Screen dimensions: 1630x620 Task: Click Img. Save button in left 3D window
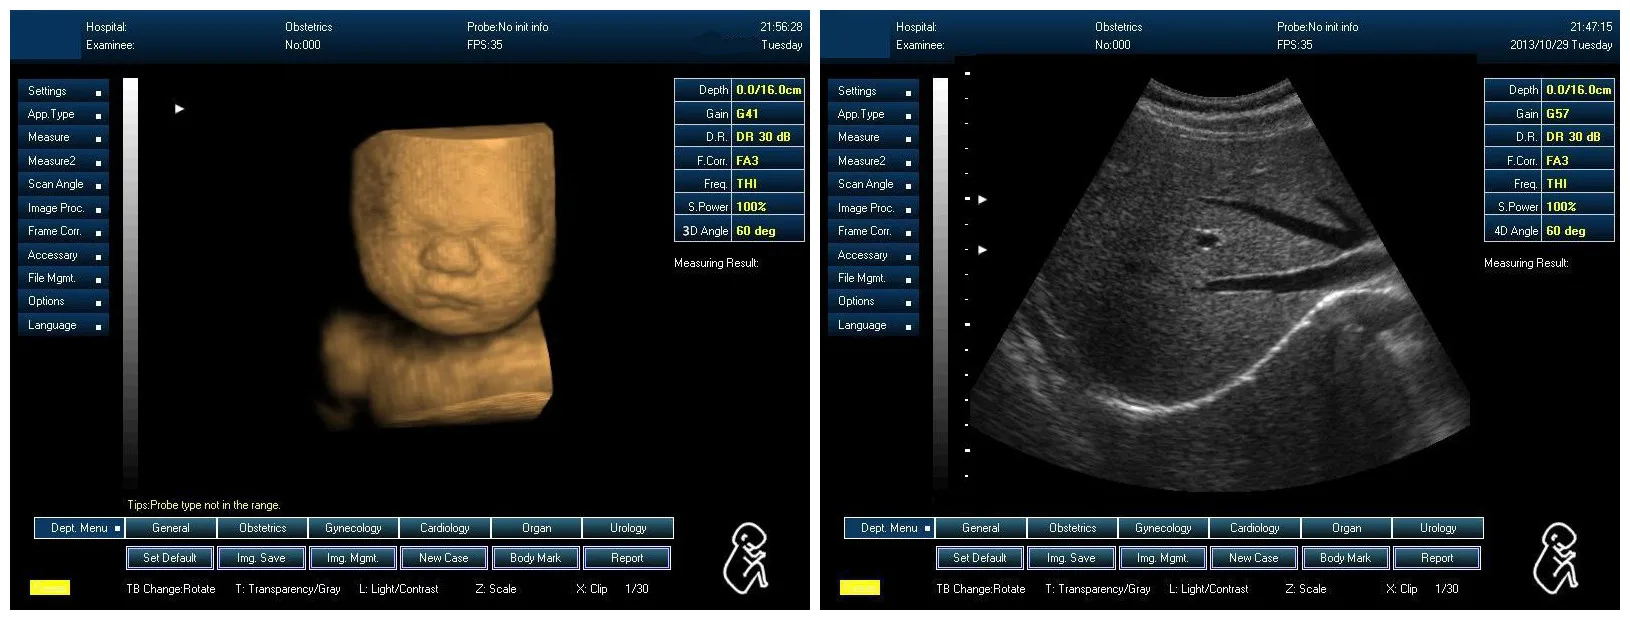point(261,558)
